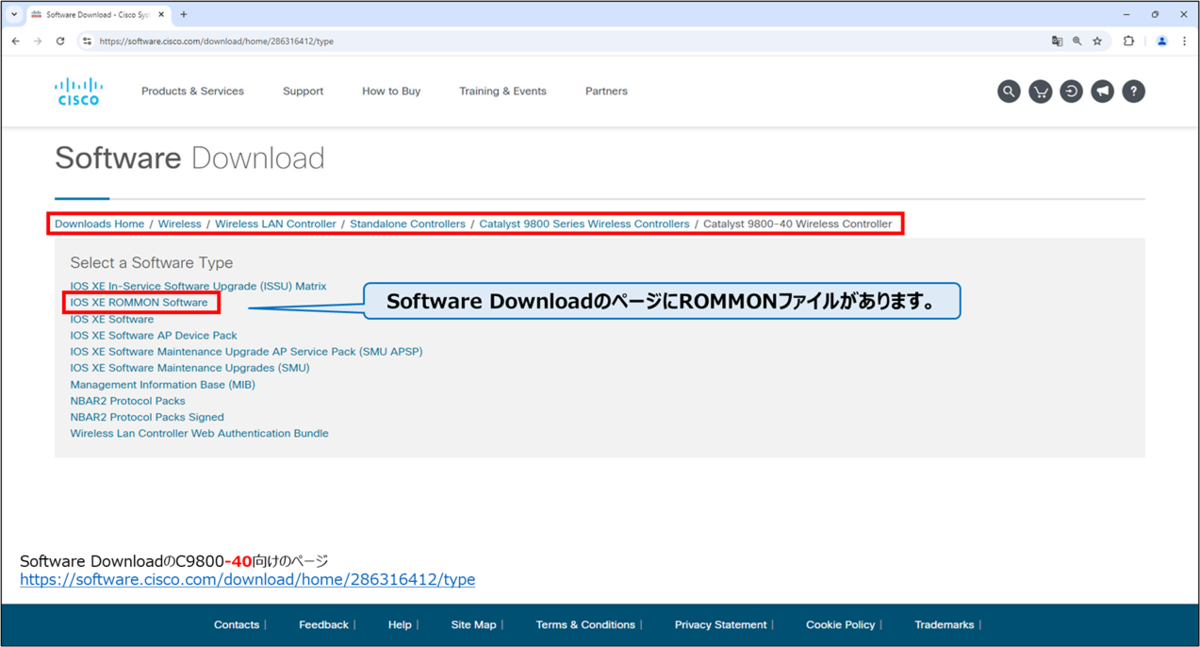Open Cookie Policy footer link
Screen dimensions: 1200x647
840,625
